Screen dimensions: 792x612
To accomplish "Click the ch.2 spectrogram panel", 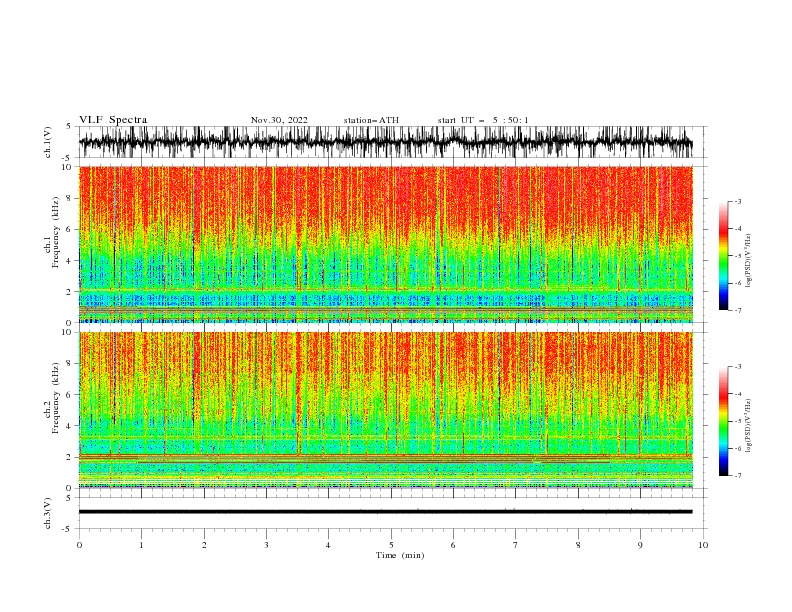I will [385, 410].
